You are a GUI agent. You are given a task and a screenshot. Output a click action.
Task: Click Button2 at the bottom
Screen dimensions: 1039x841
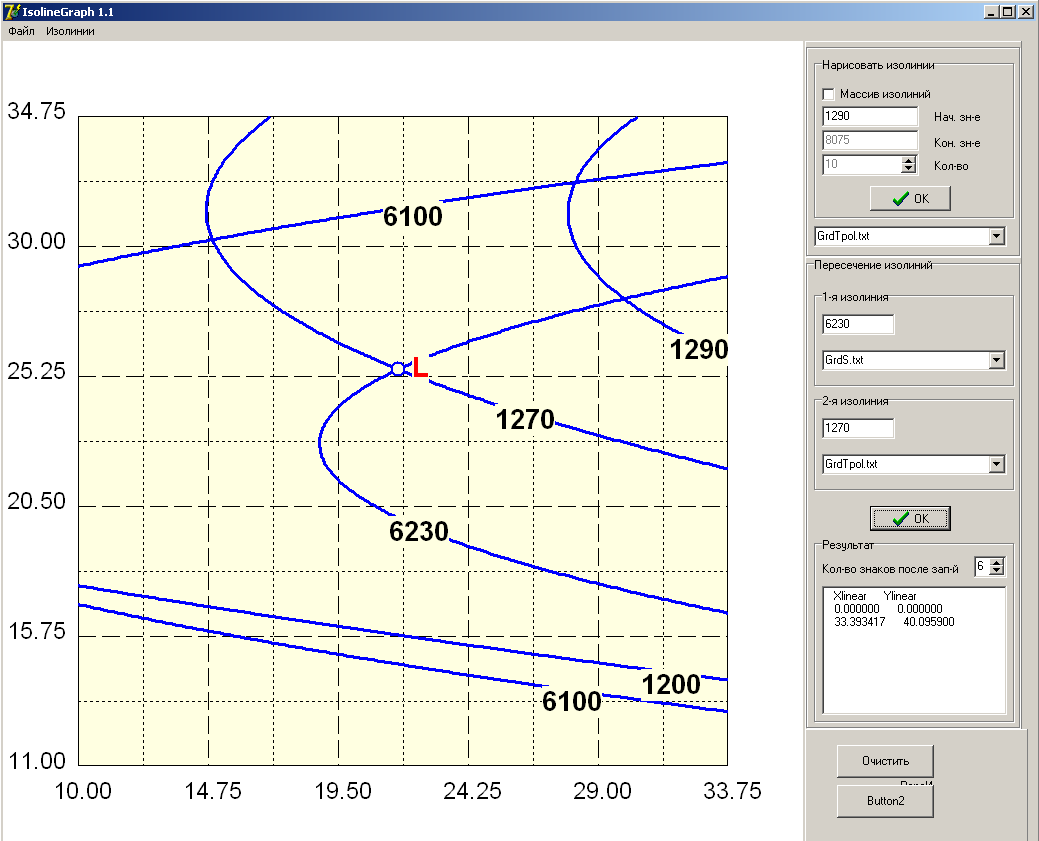(x=885, y=801)
